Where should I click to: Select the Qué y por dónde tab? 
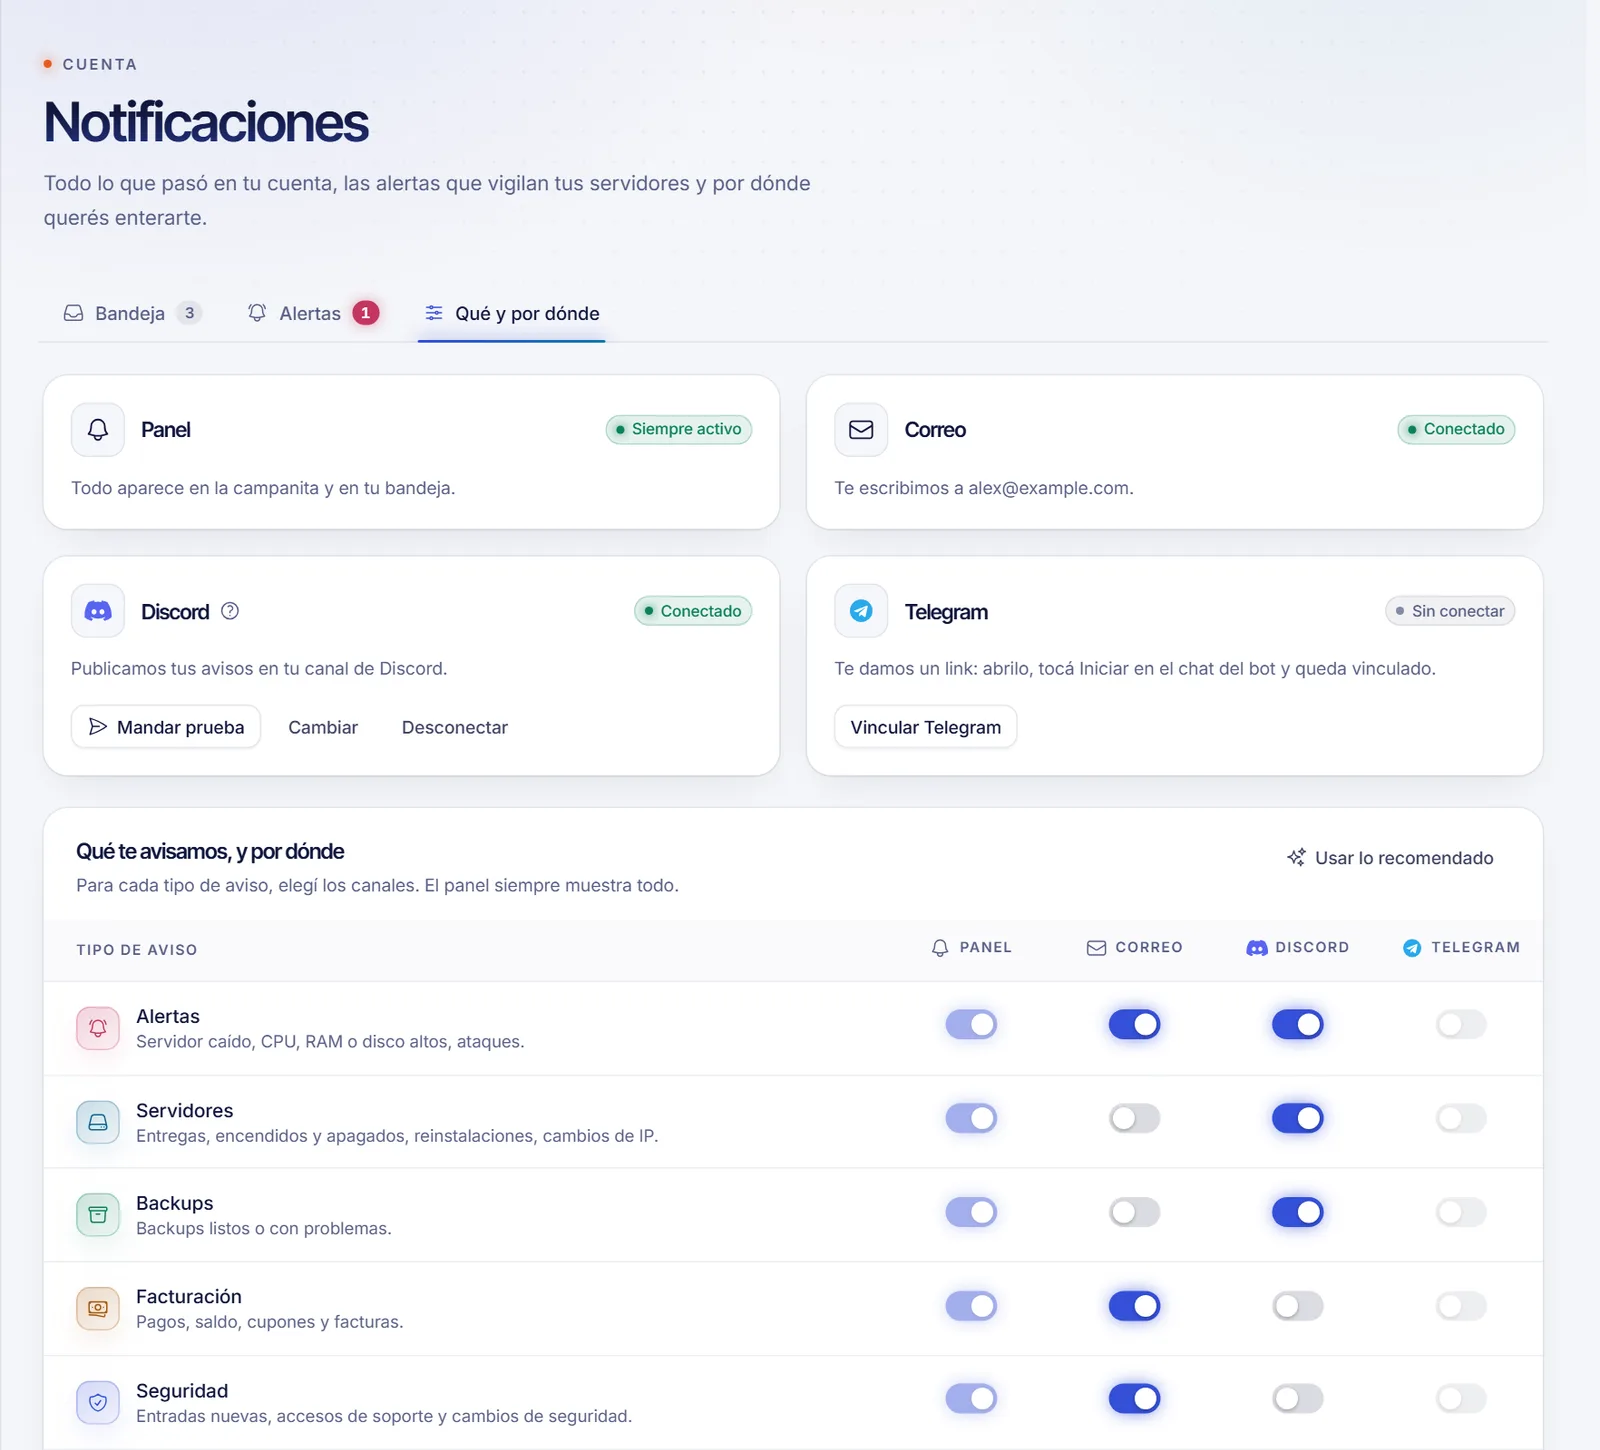[512, 313]
